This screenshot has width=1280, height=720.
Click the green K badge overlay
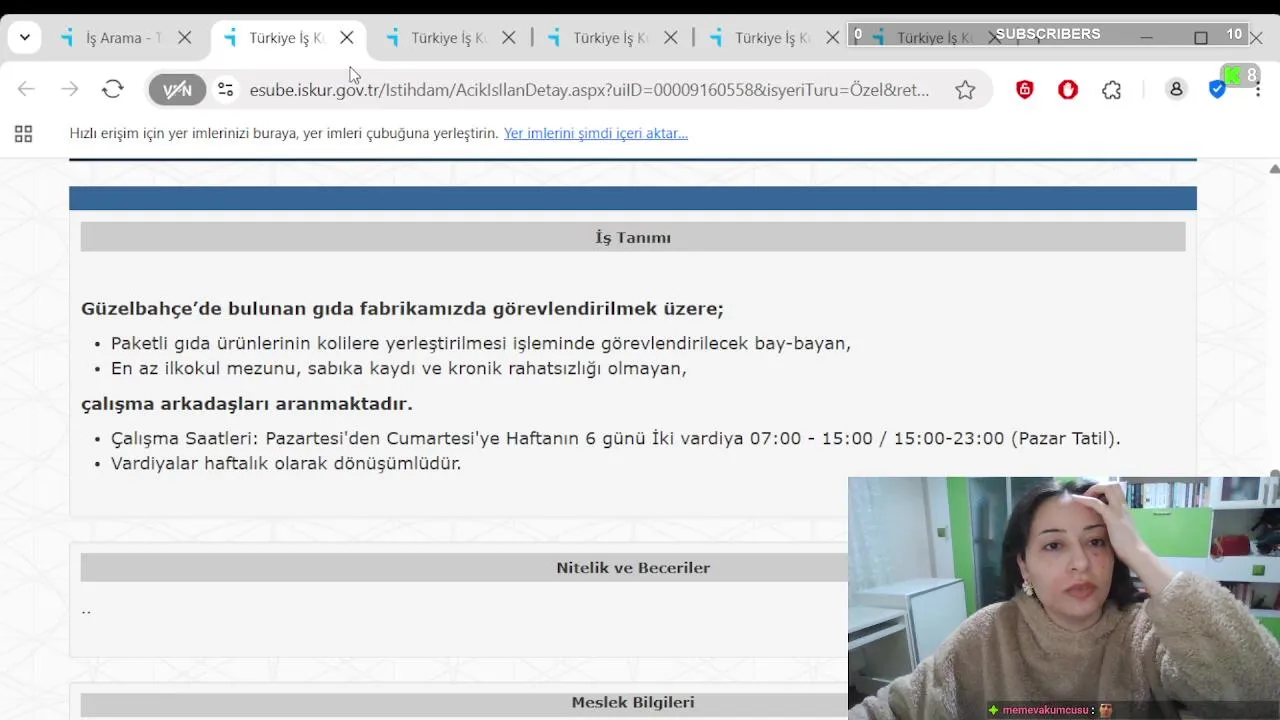click(1241, 75)
